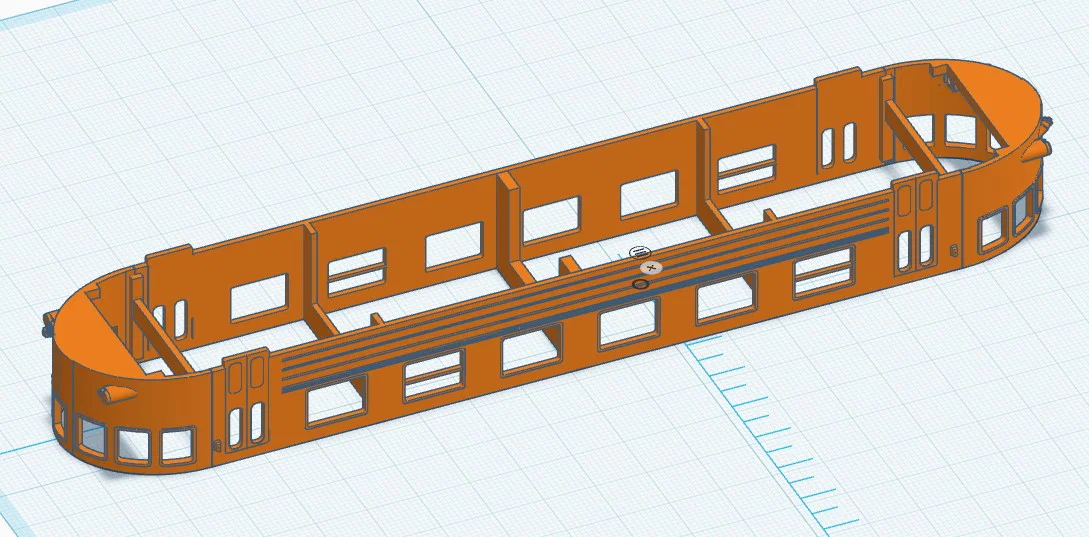Click the oval icon above the X marker
1089x537 pixels.
pos(638,251)
